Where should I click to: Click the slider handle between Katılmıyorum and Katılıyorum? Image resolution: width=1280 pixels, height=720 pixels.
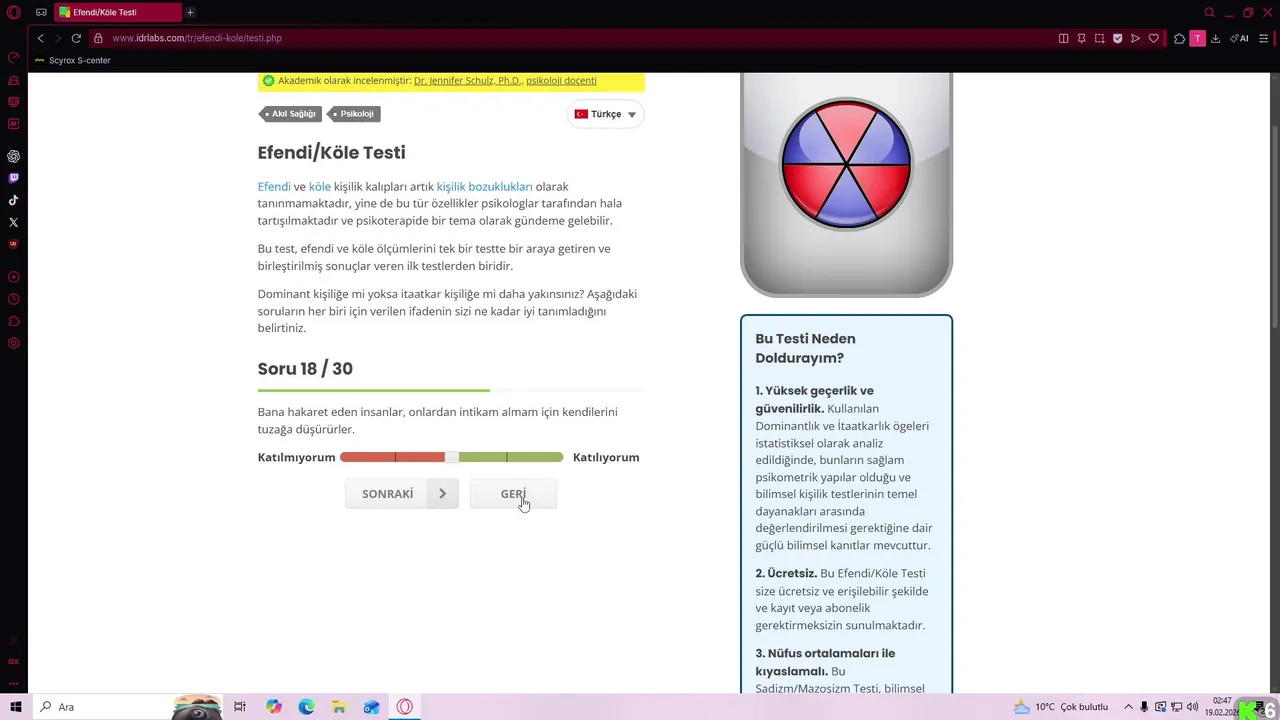coord(452,457)
